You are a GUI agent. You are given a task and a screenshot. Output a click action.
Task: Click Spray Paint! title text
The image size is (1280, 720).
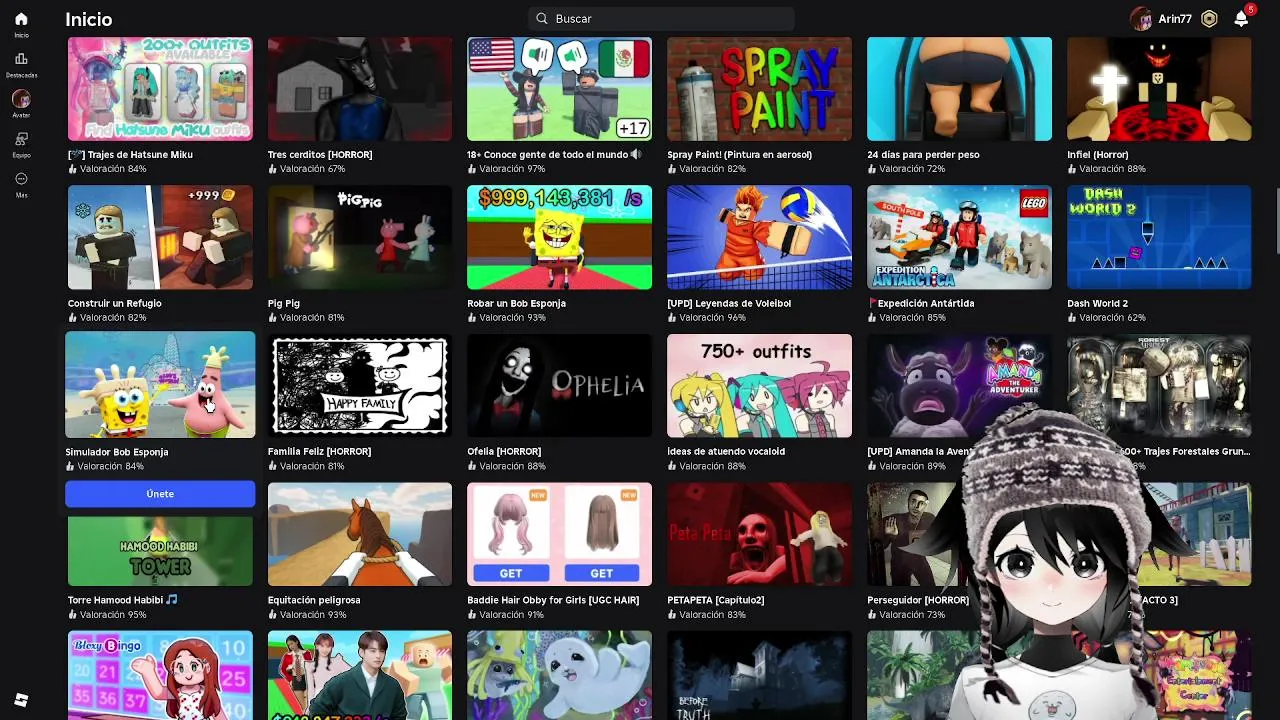(739, 155)
